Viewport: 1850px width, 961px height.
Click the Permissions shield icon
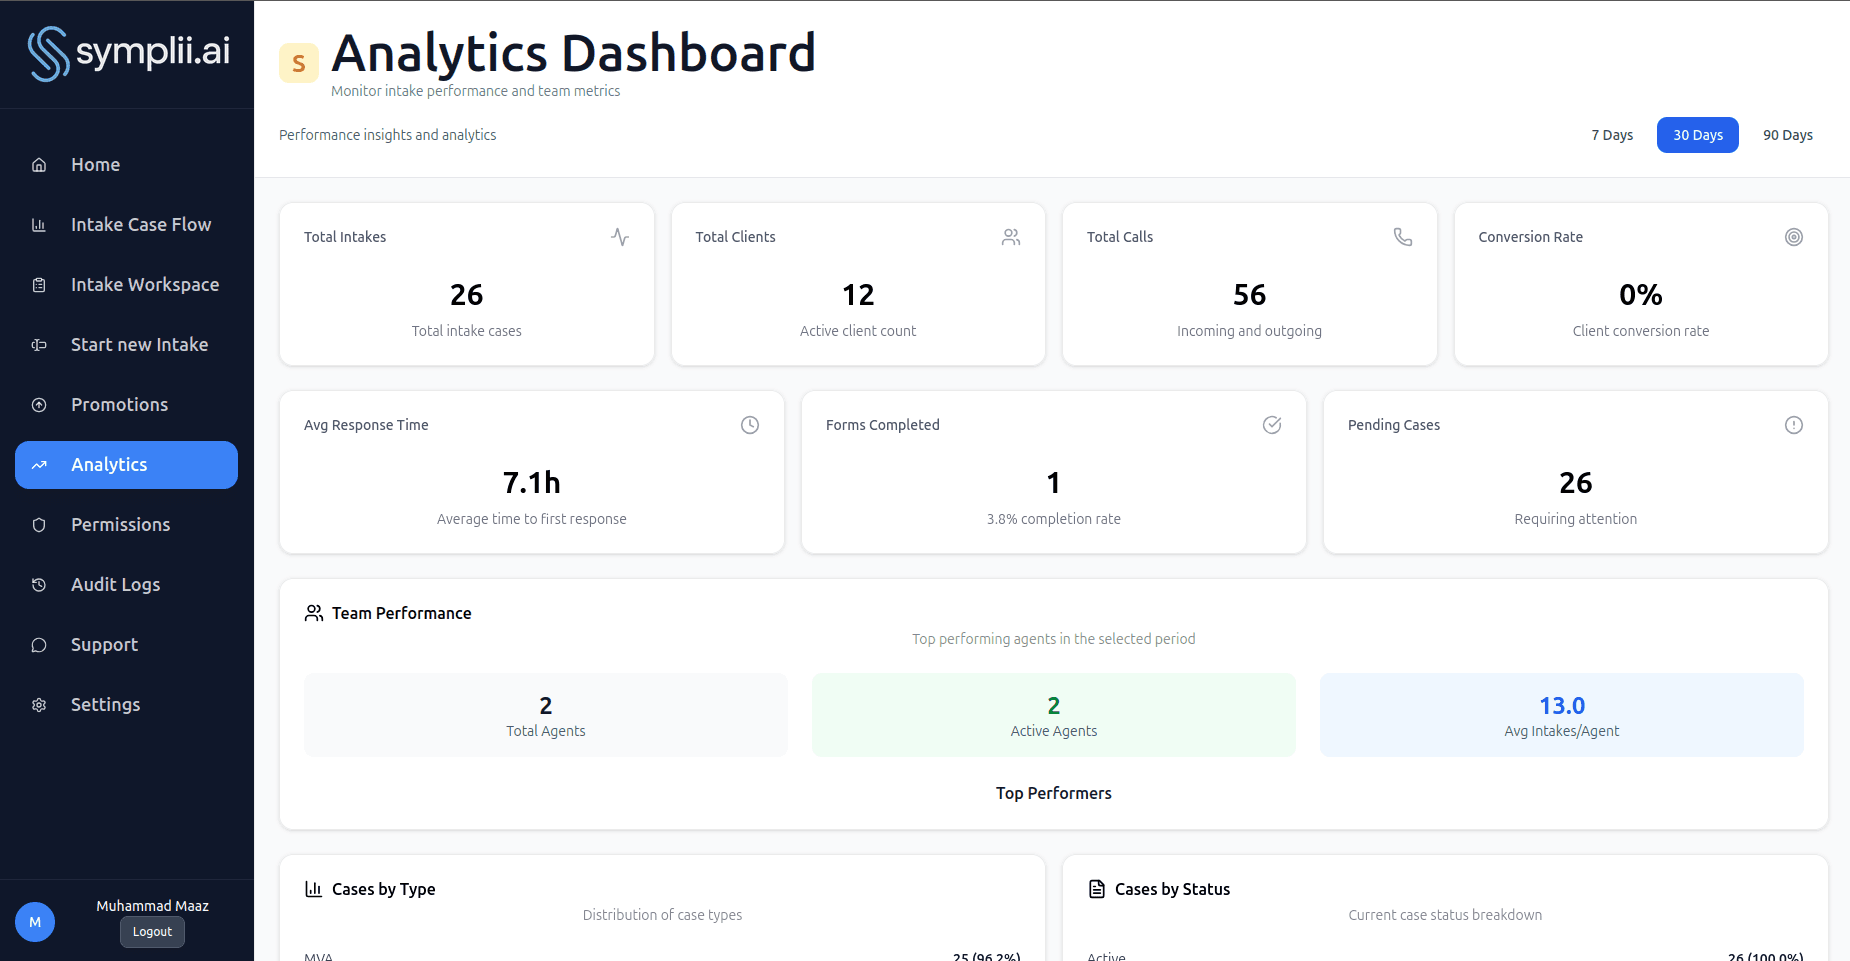[38, 524]
